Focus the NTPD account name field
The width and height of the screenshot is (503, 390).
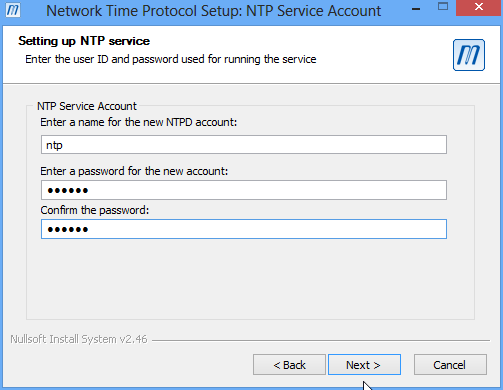coord(244,145)
